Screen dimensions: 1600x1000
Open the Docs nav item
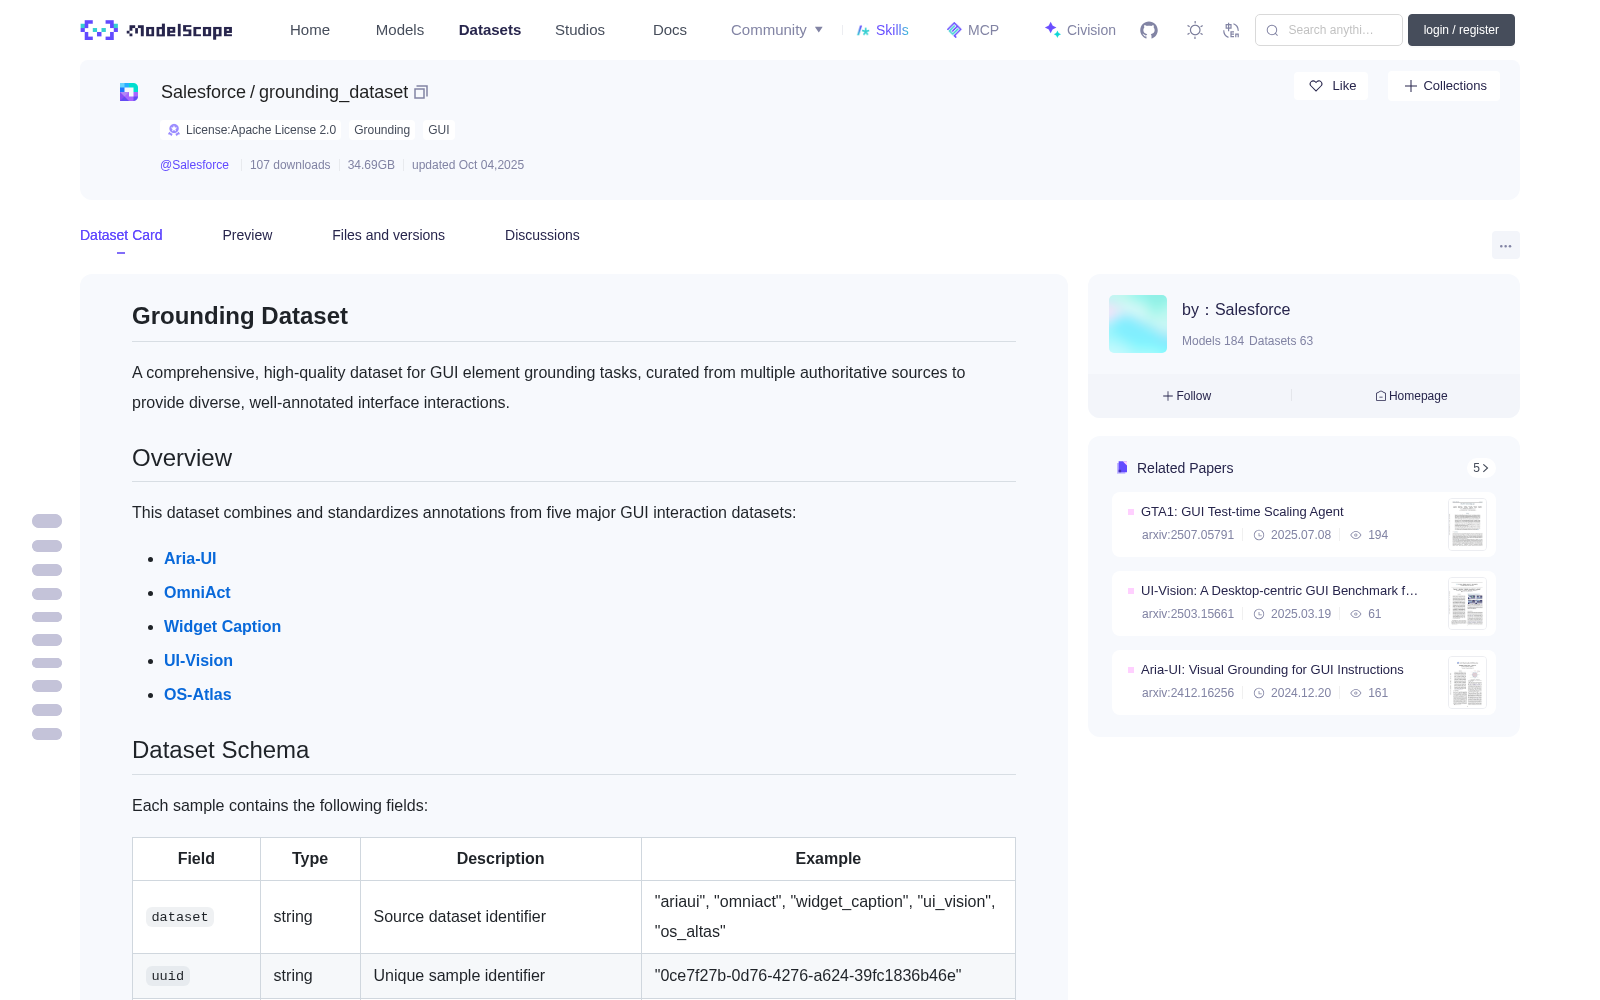[x=670, y=30]
